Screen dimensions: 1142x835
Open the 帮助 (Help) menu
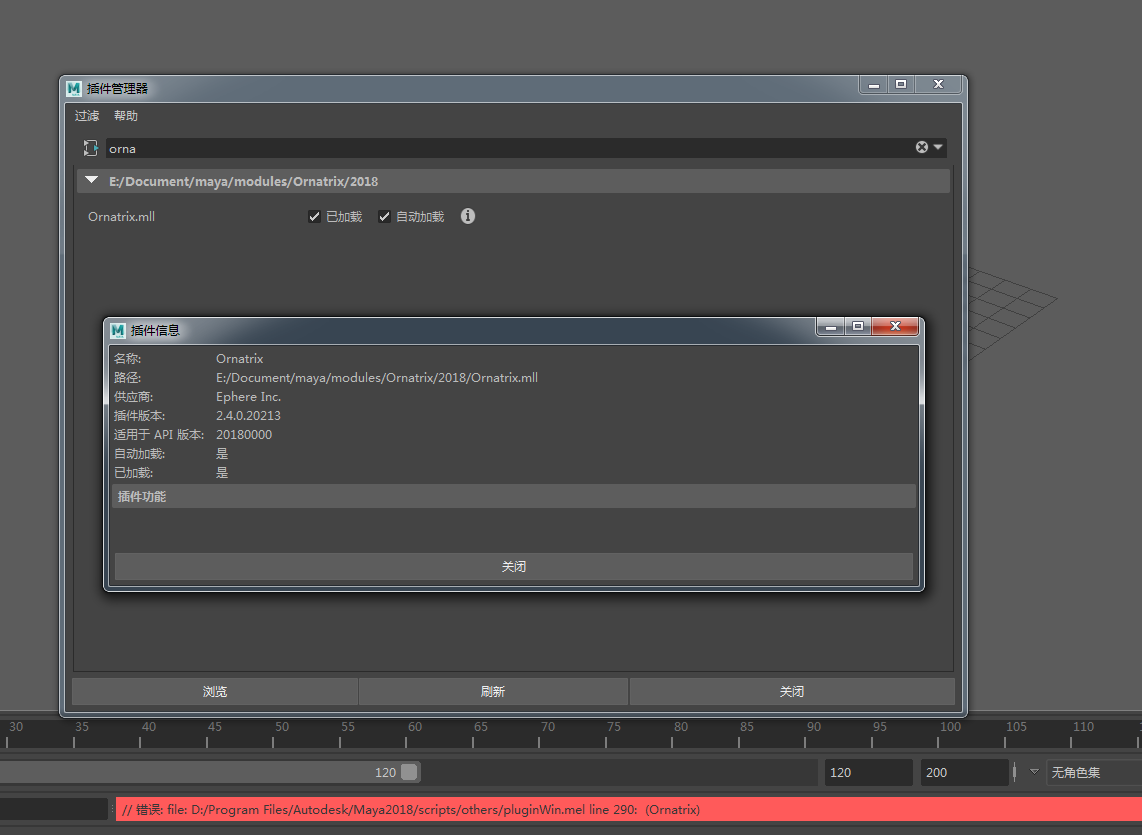tap(126, 116)
